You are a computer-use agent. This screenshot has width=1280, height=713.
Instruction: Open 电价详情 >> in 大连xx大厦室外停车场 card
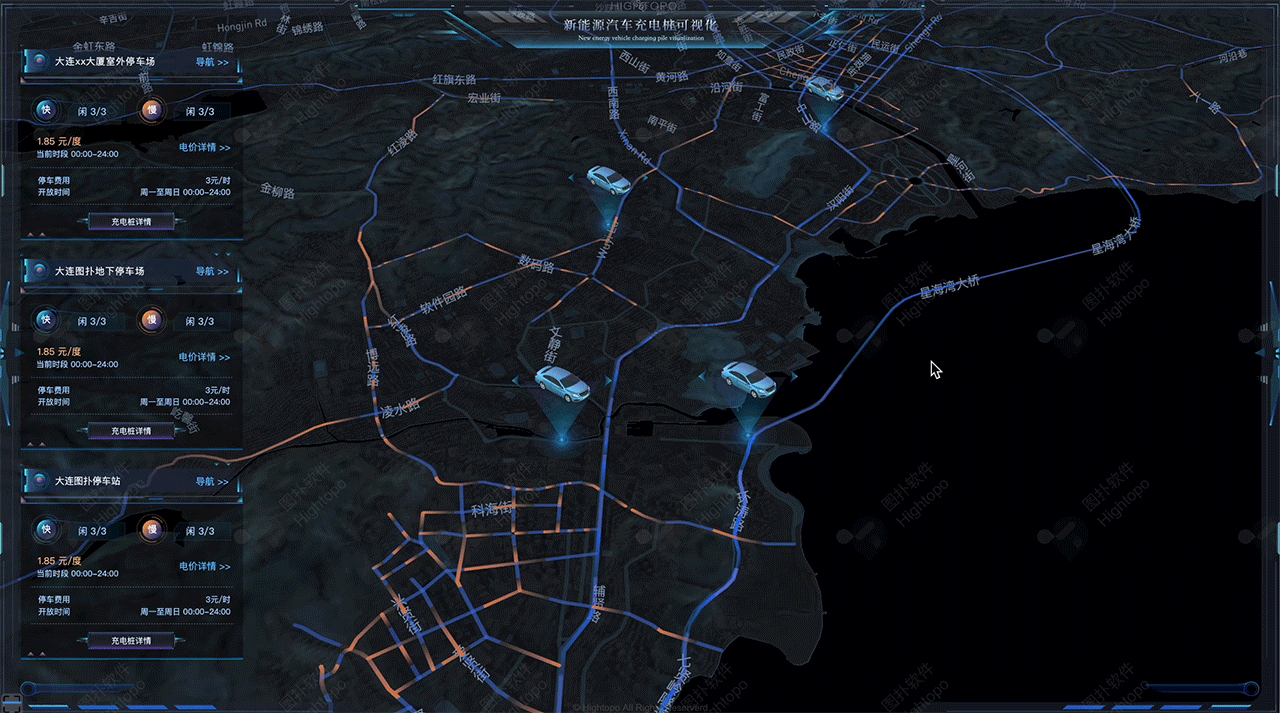tap(204, 148)
